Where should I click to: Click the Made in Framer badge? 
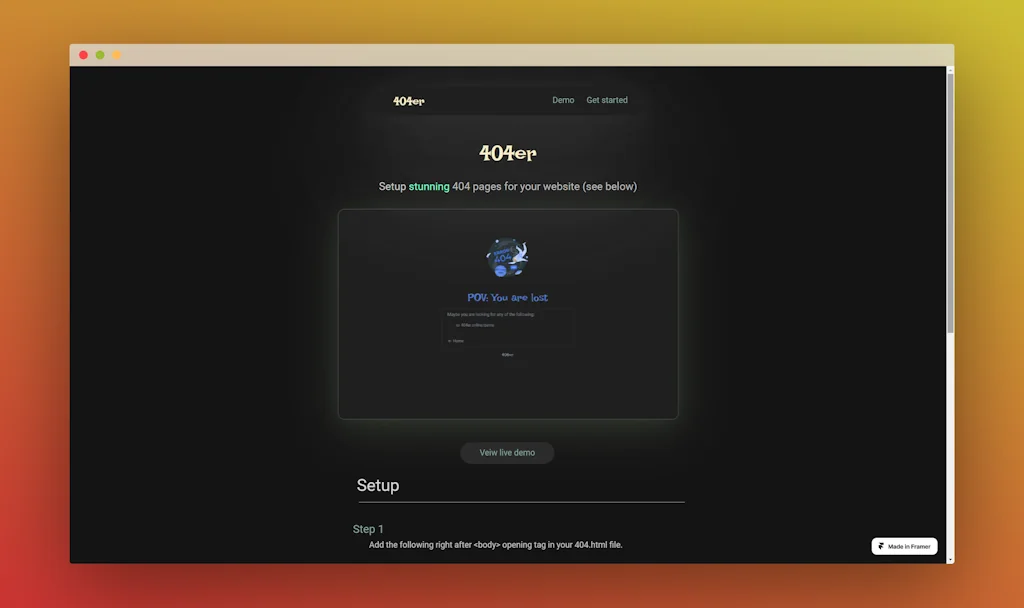pyautogui.click(x=903, y=546)
